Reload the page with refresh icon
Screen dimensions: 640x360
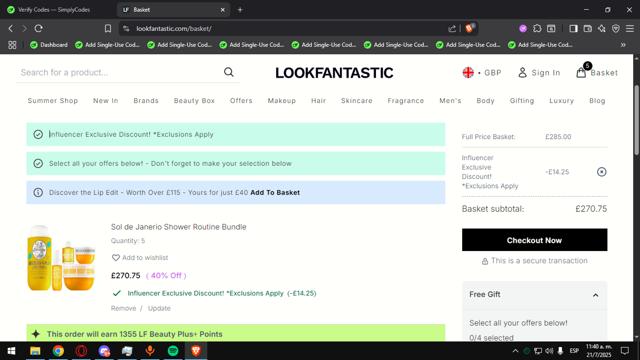pyautogui.click(x=39, y=28)
